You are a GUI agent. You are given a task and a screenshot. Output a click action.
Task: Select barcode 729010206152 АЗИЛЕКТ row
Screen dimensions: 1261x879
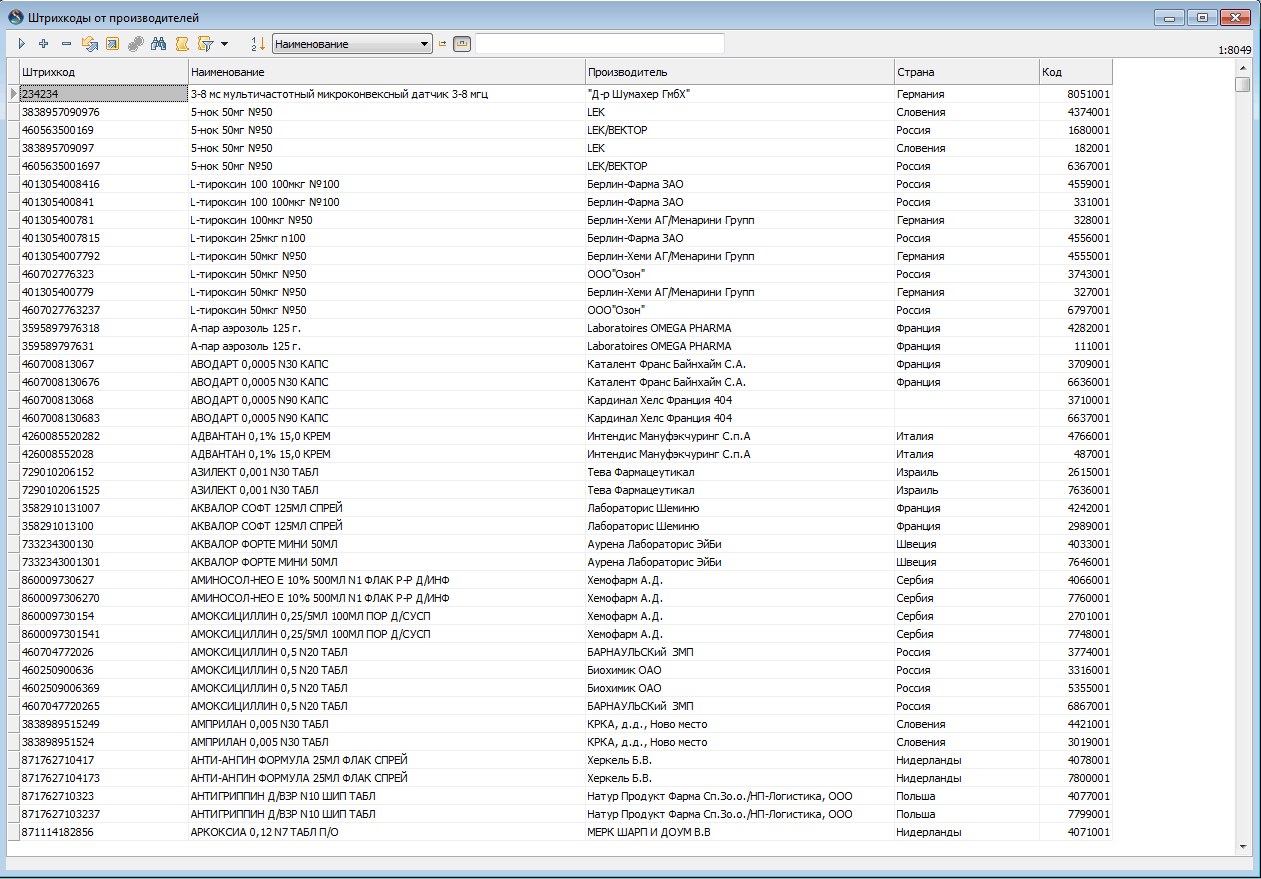click(104, 472)
